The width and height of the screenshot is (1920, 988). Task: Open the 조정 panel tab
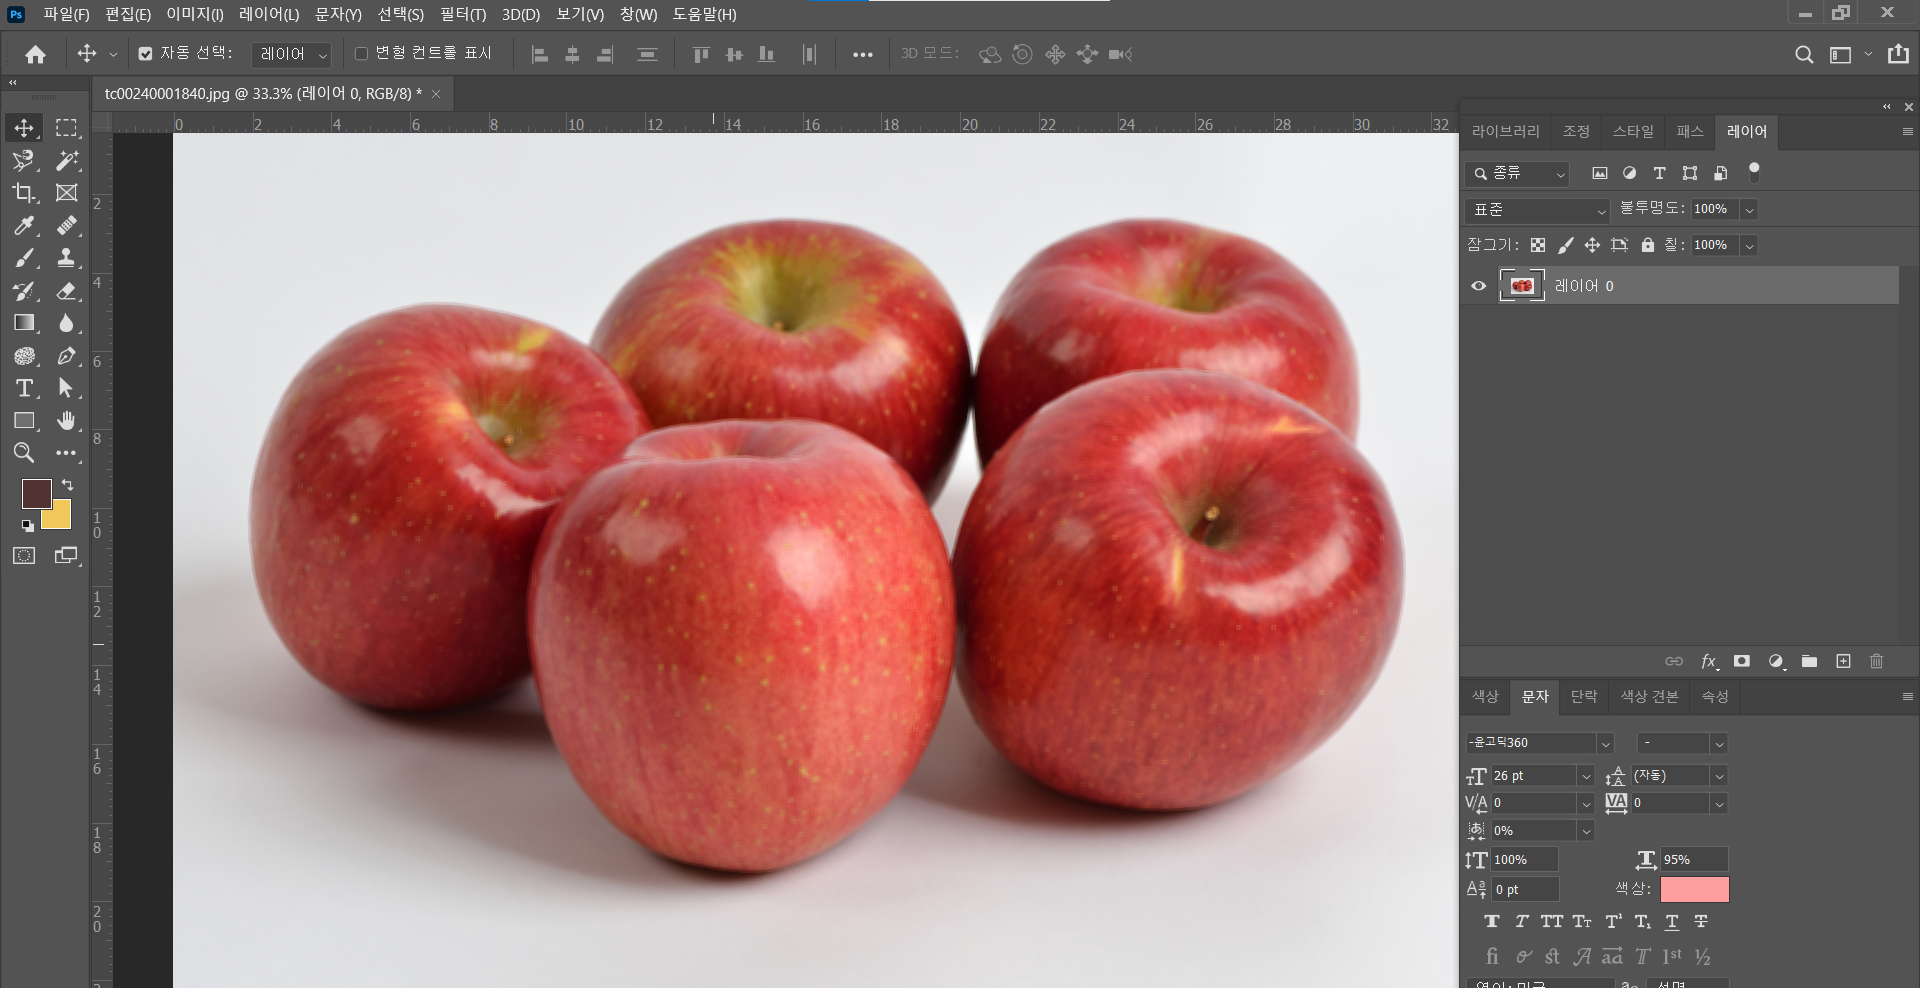point(1576,131)
